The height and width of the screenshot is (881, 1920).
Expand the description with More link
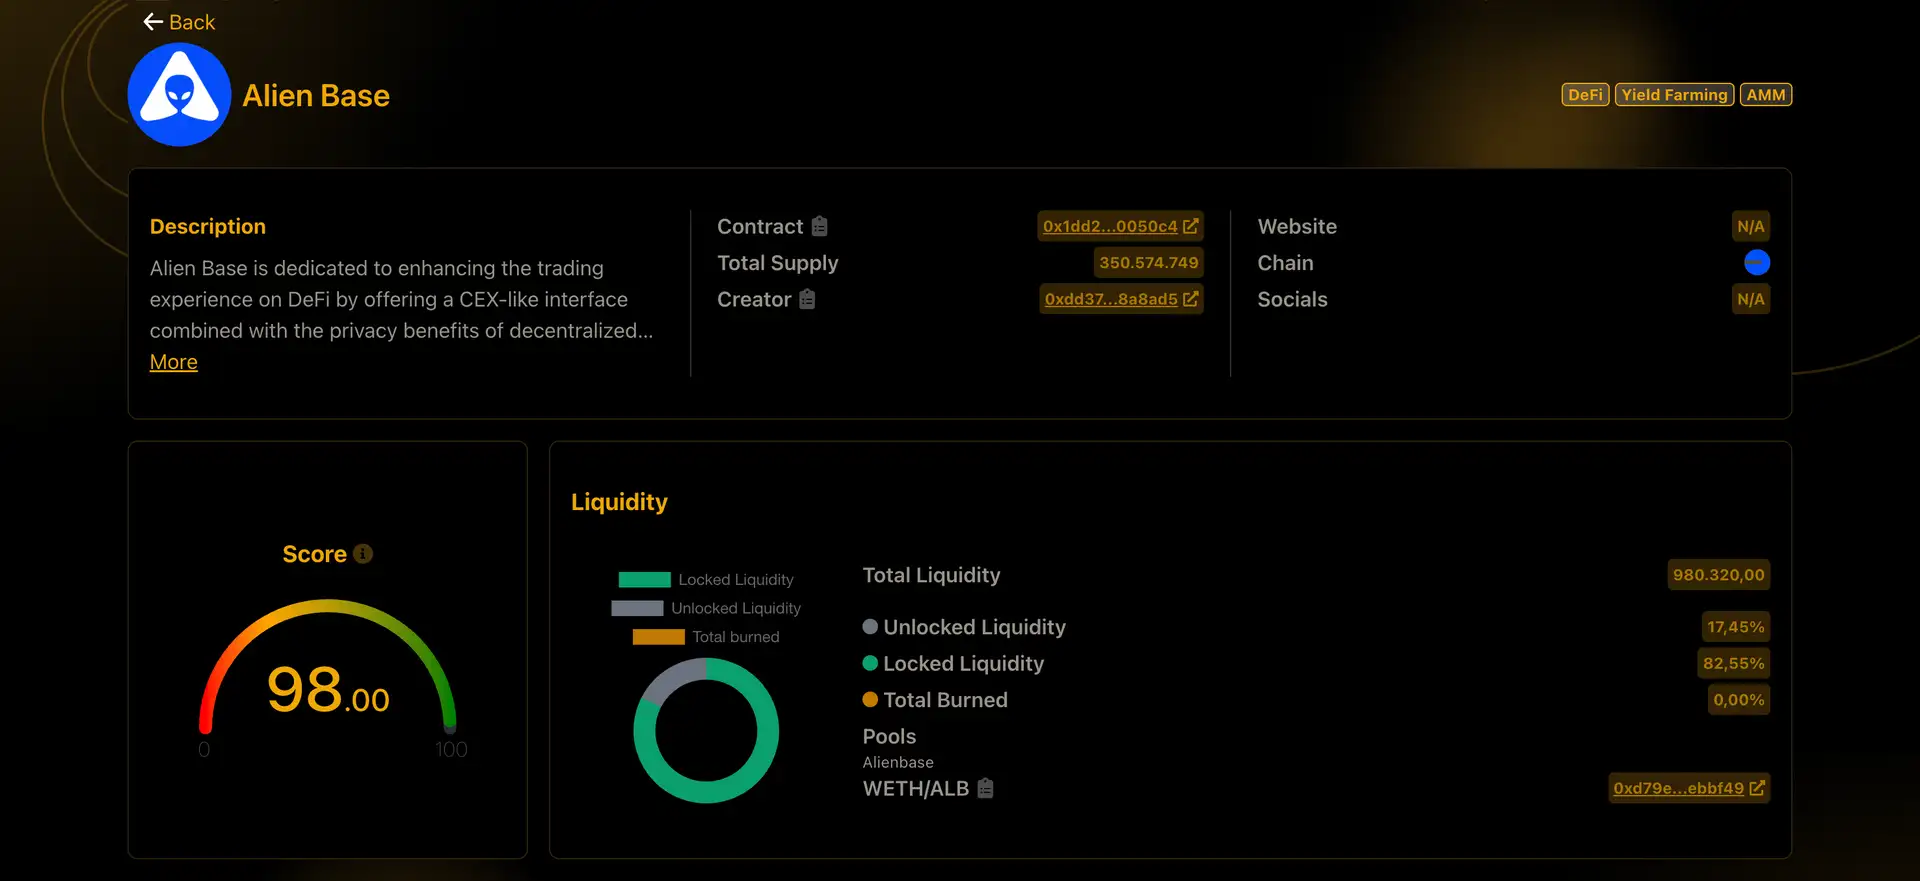[x=173, y=362]
